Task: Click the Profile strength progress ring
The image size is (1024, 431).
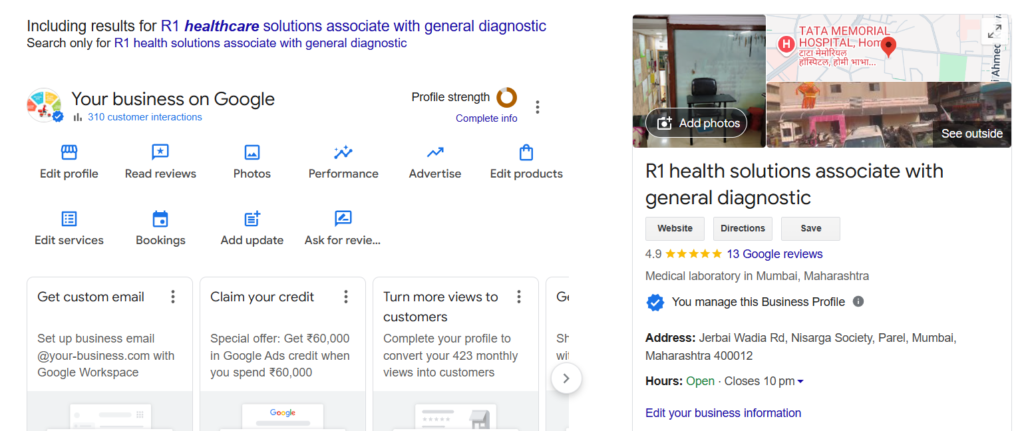Action: pos(507,98)
